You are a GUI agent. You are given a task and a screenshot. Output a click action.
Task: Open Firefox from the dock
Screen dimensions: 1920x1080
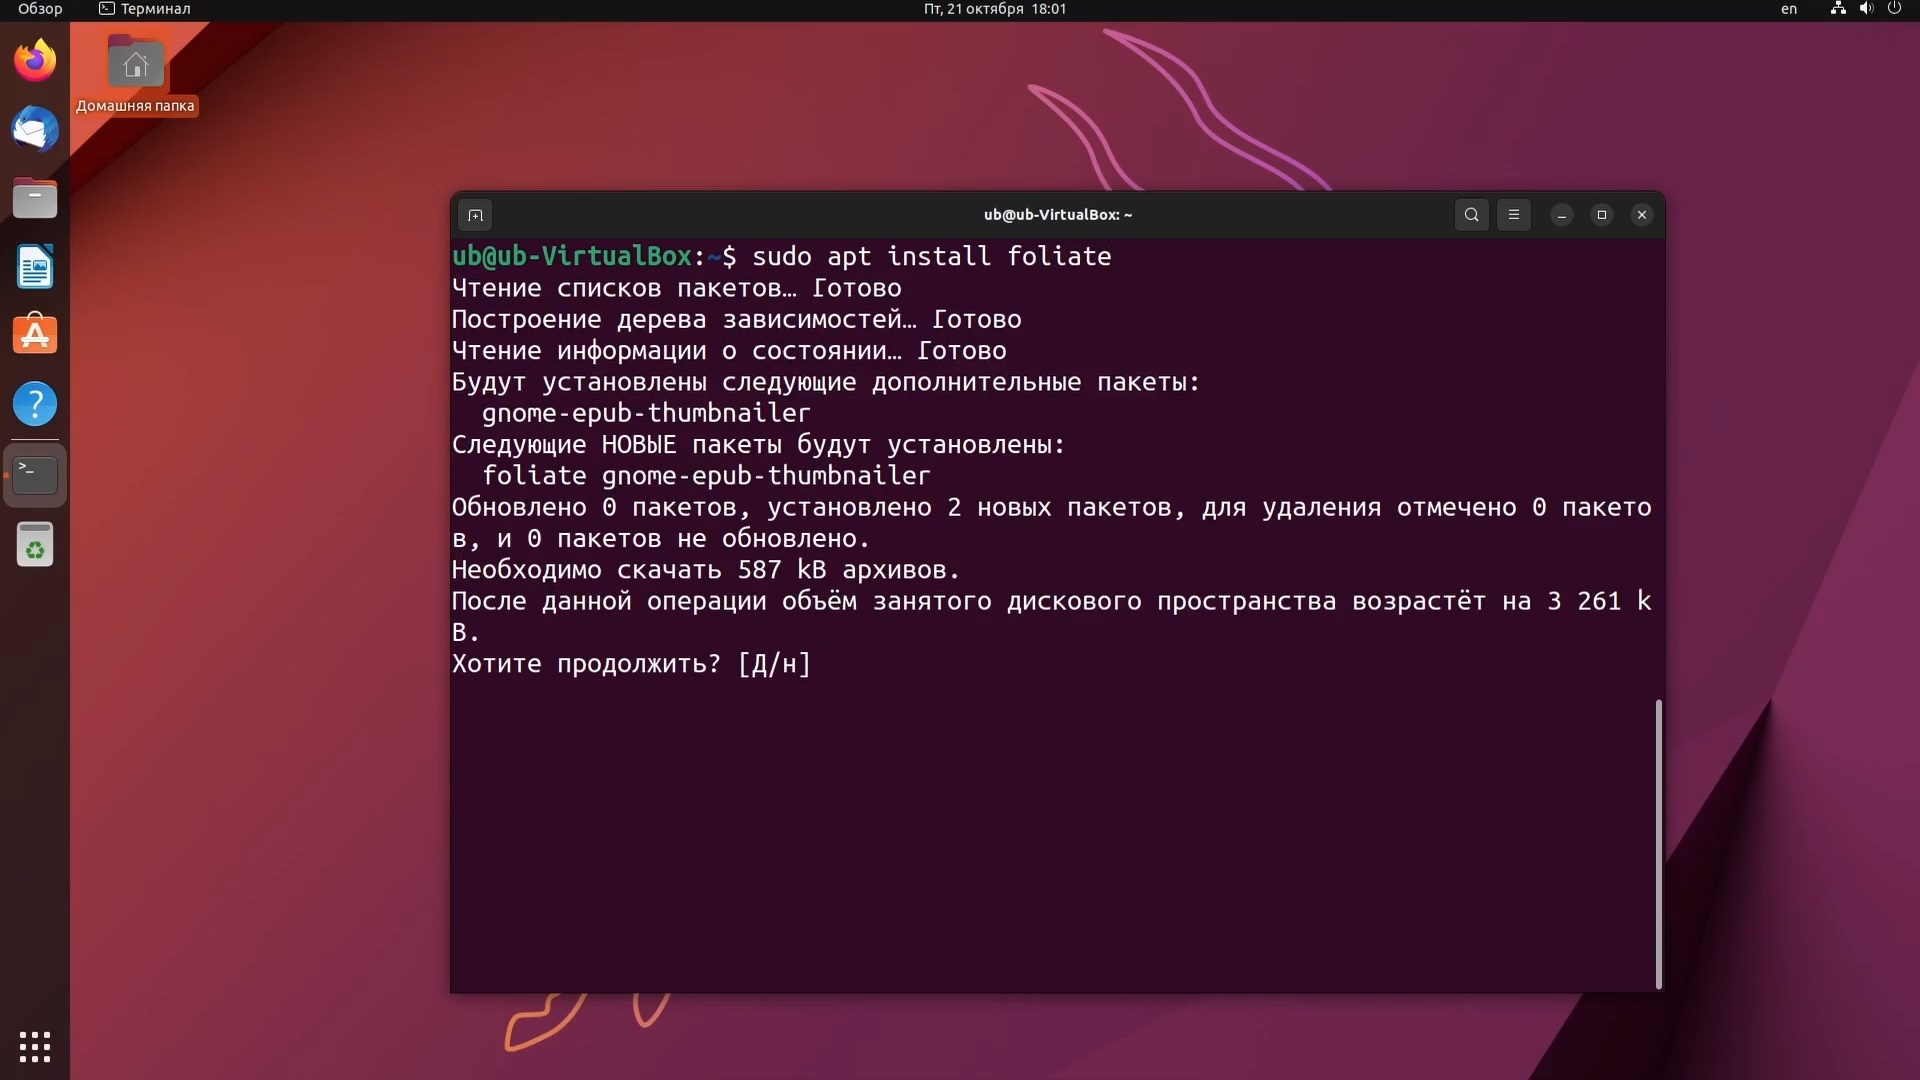[35, 61]
